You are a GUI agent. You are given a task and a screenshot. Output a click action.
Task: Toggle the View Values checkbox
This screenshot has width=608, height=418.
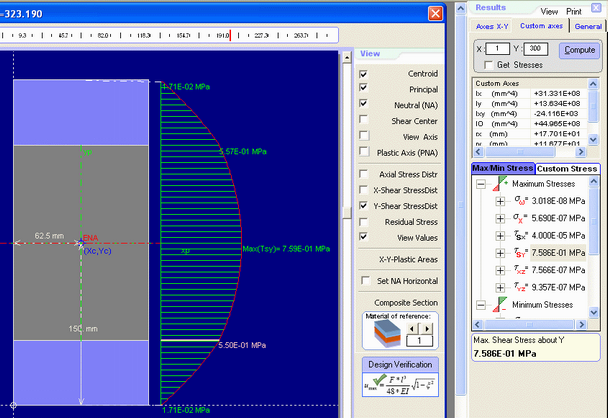click(363, 237)
